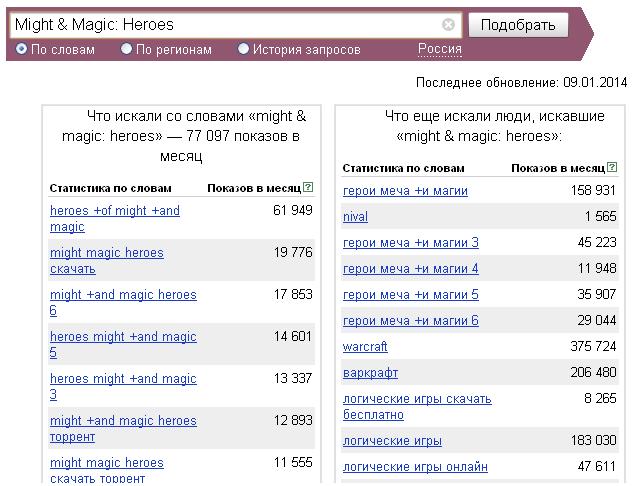This screenshot has width=640, height=486.
Task: Open the 'might +and magic heroes 6' link
Action: 123,303
